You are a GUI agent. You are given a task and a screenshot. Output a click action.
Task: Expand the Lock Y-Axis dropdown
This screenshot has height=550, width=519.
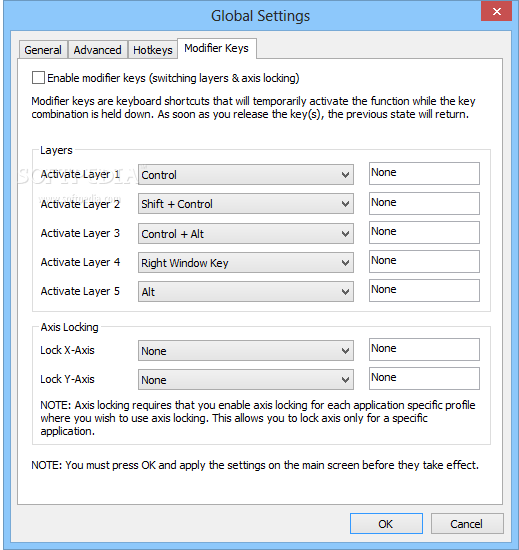[245, 380]
